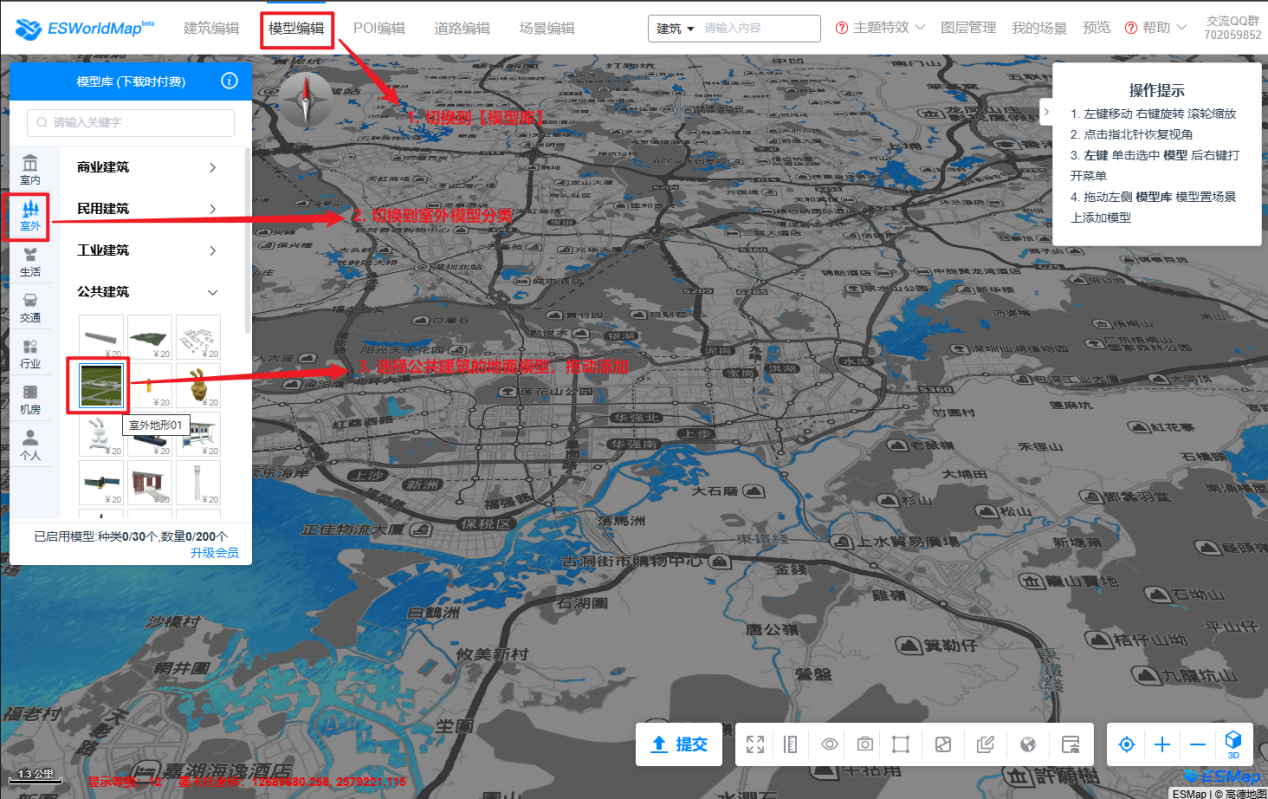
Task: Click the 高德地图 attribution link
Action: (x=1240, y=793)
